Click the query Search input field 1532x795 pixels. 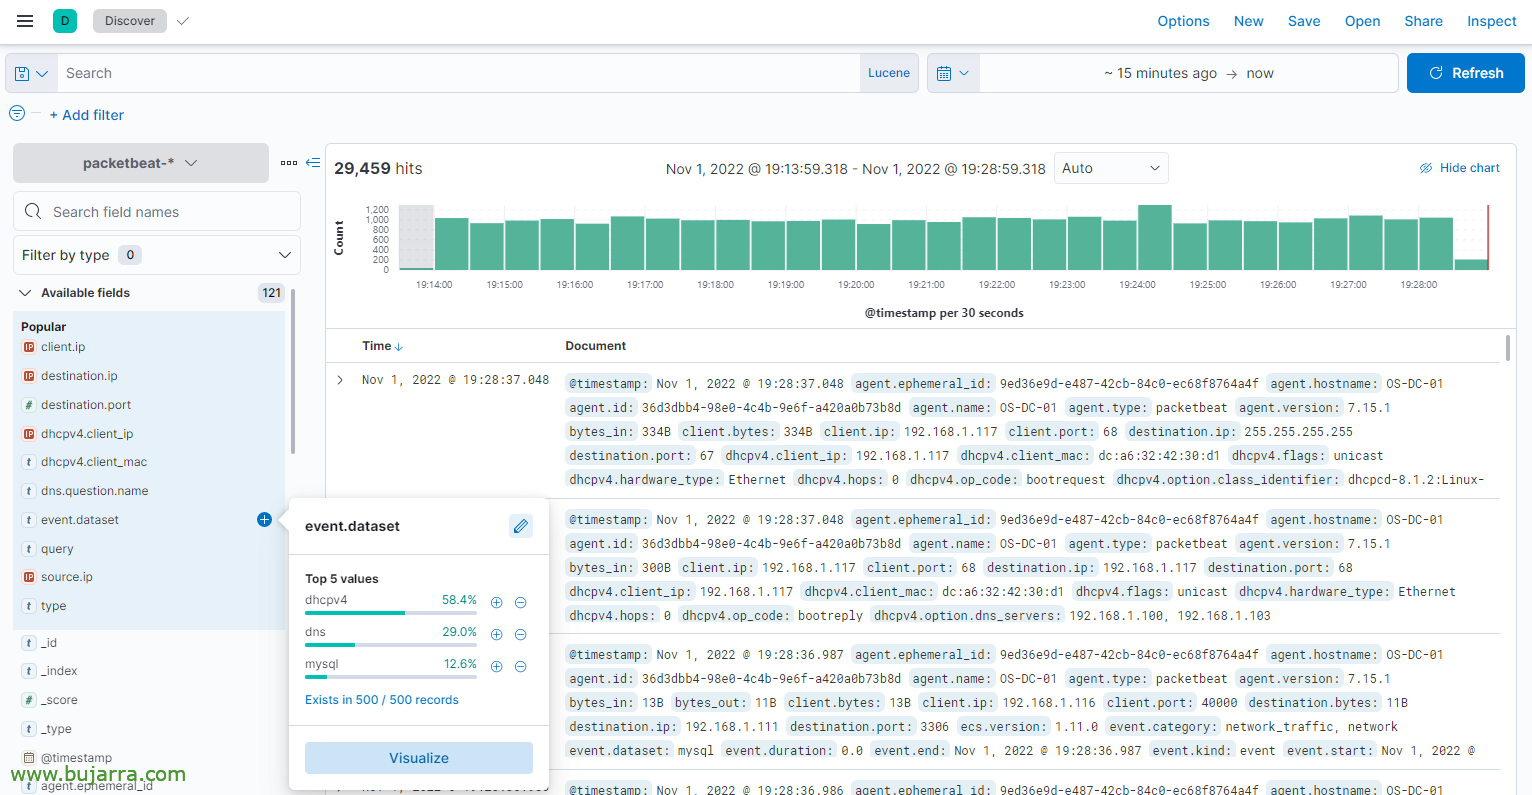(x=458, y=73)
